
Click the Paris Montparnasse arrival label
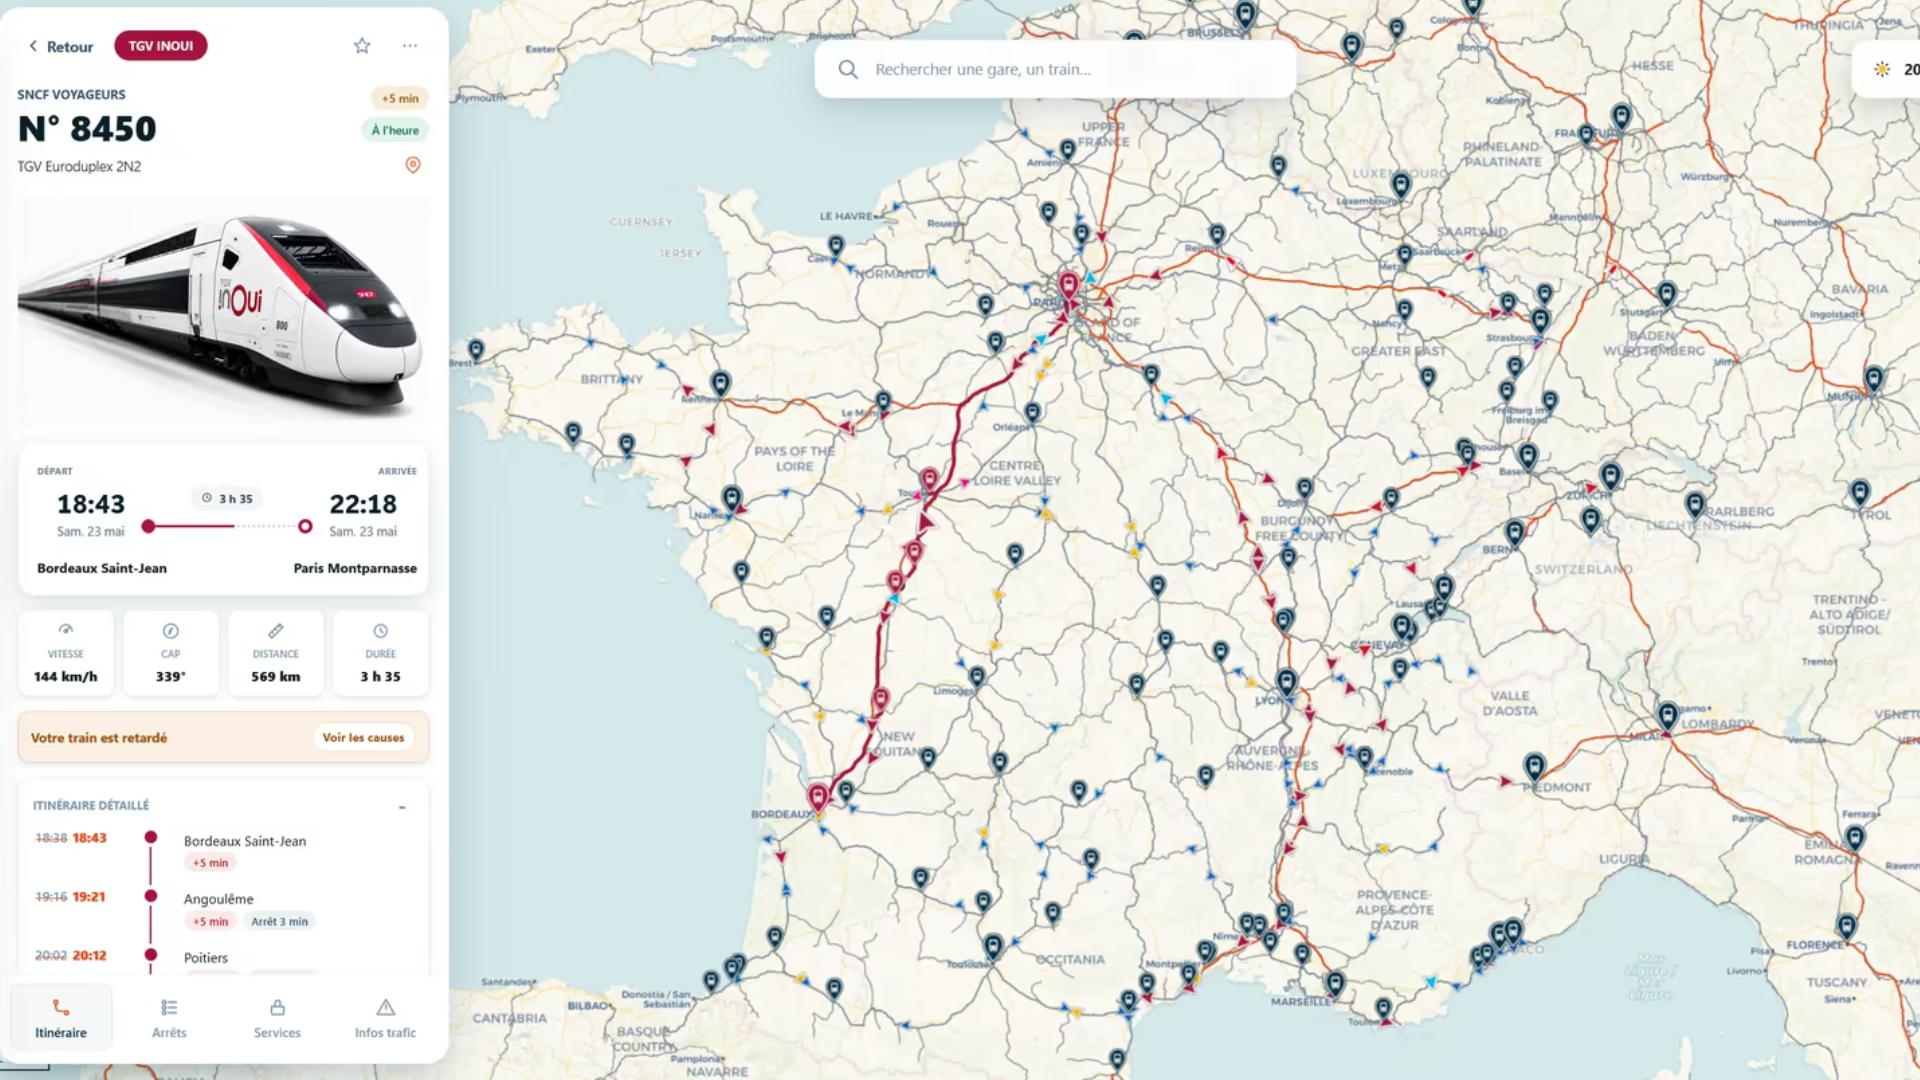click(x=355, y=568)
